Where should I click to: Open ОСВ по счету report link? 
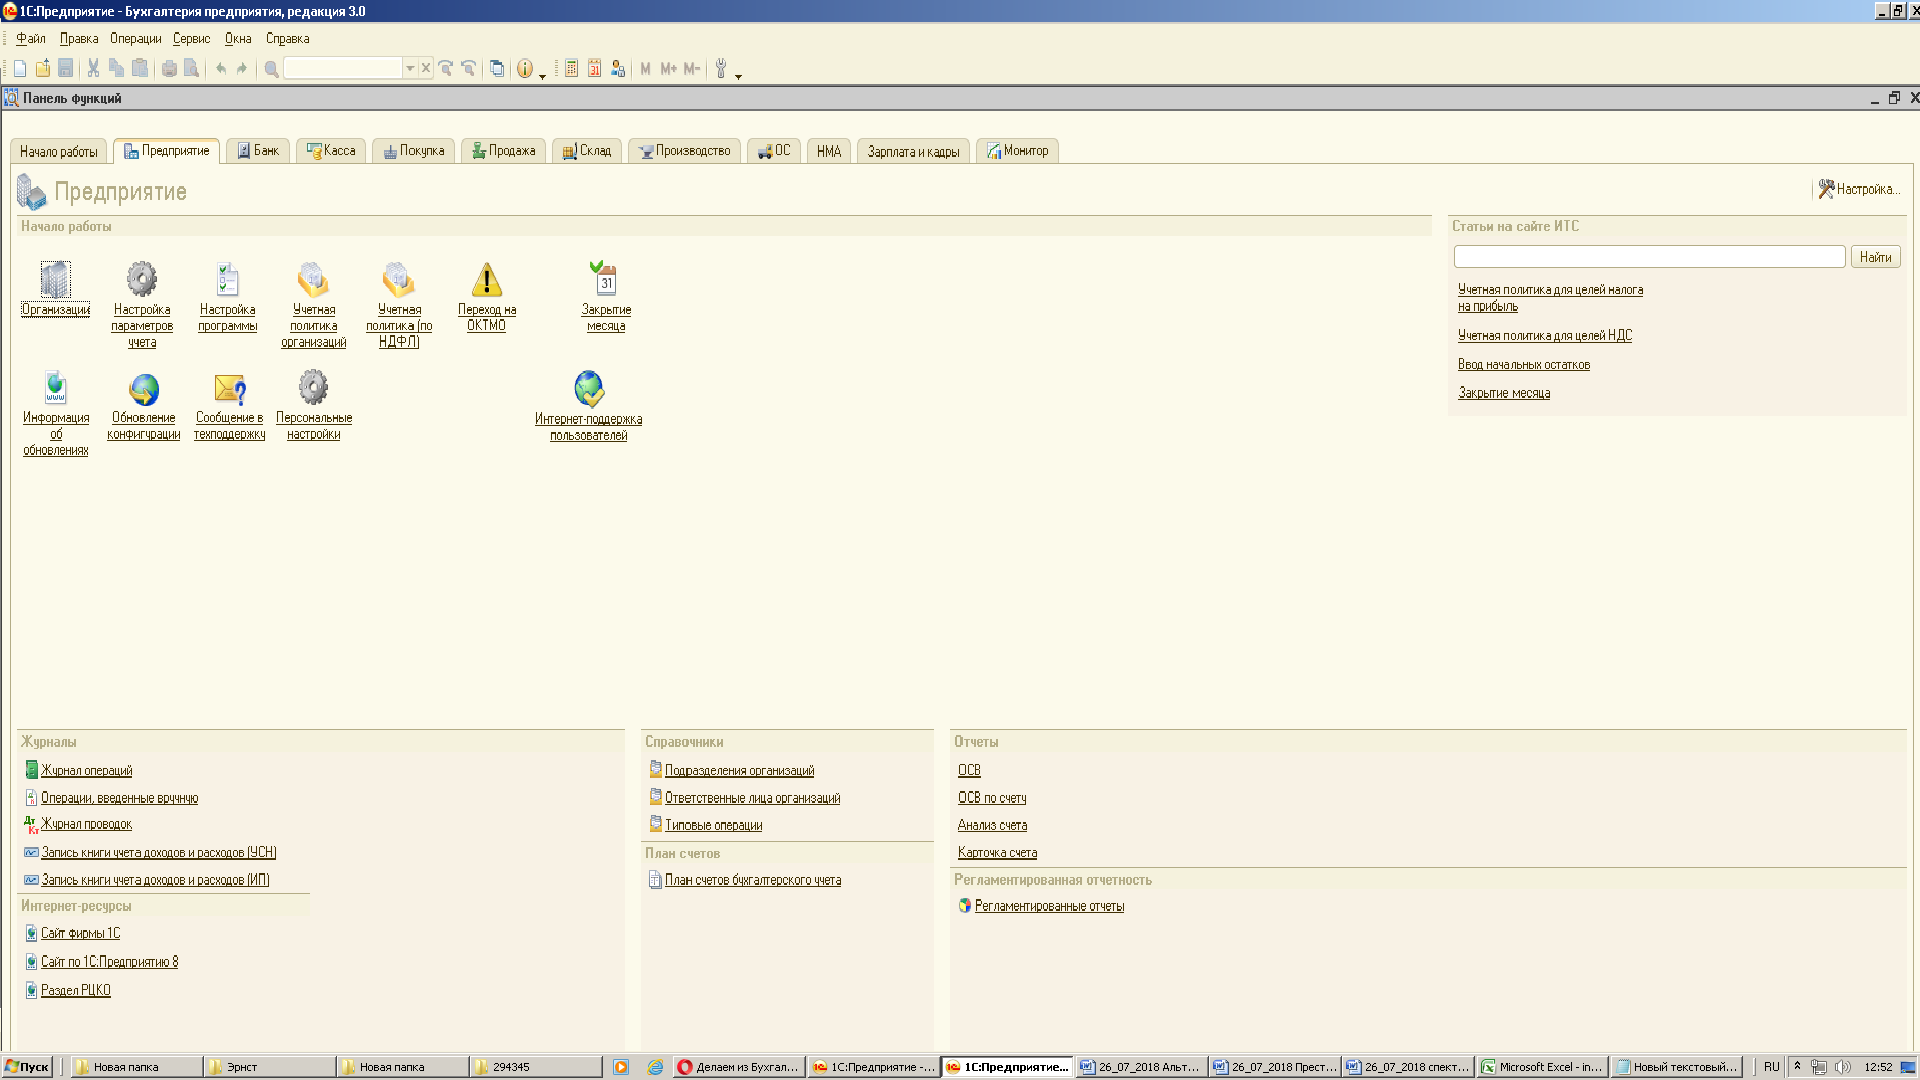(992, 798)
